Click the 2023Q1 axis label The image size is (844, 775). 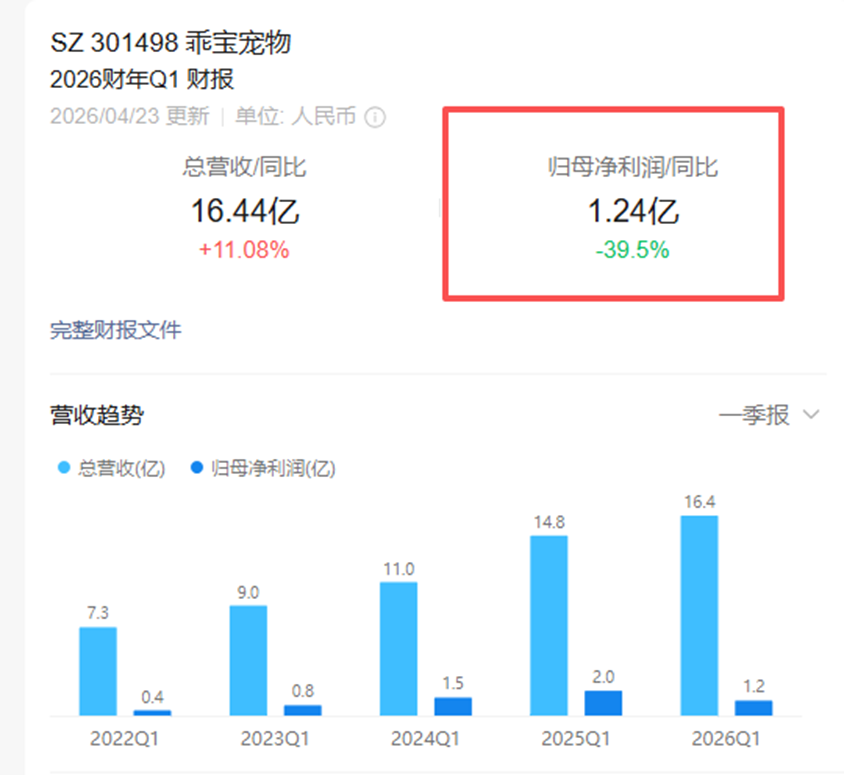pos(275,738)
